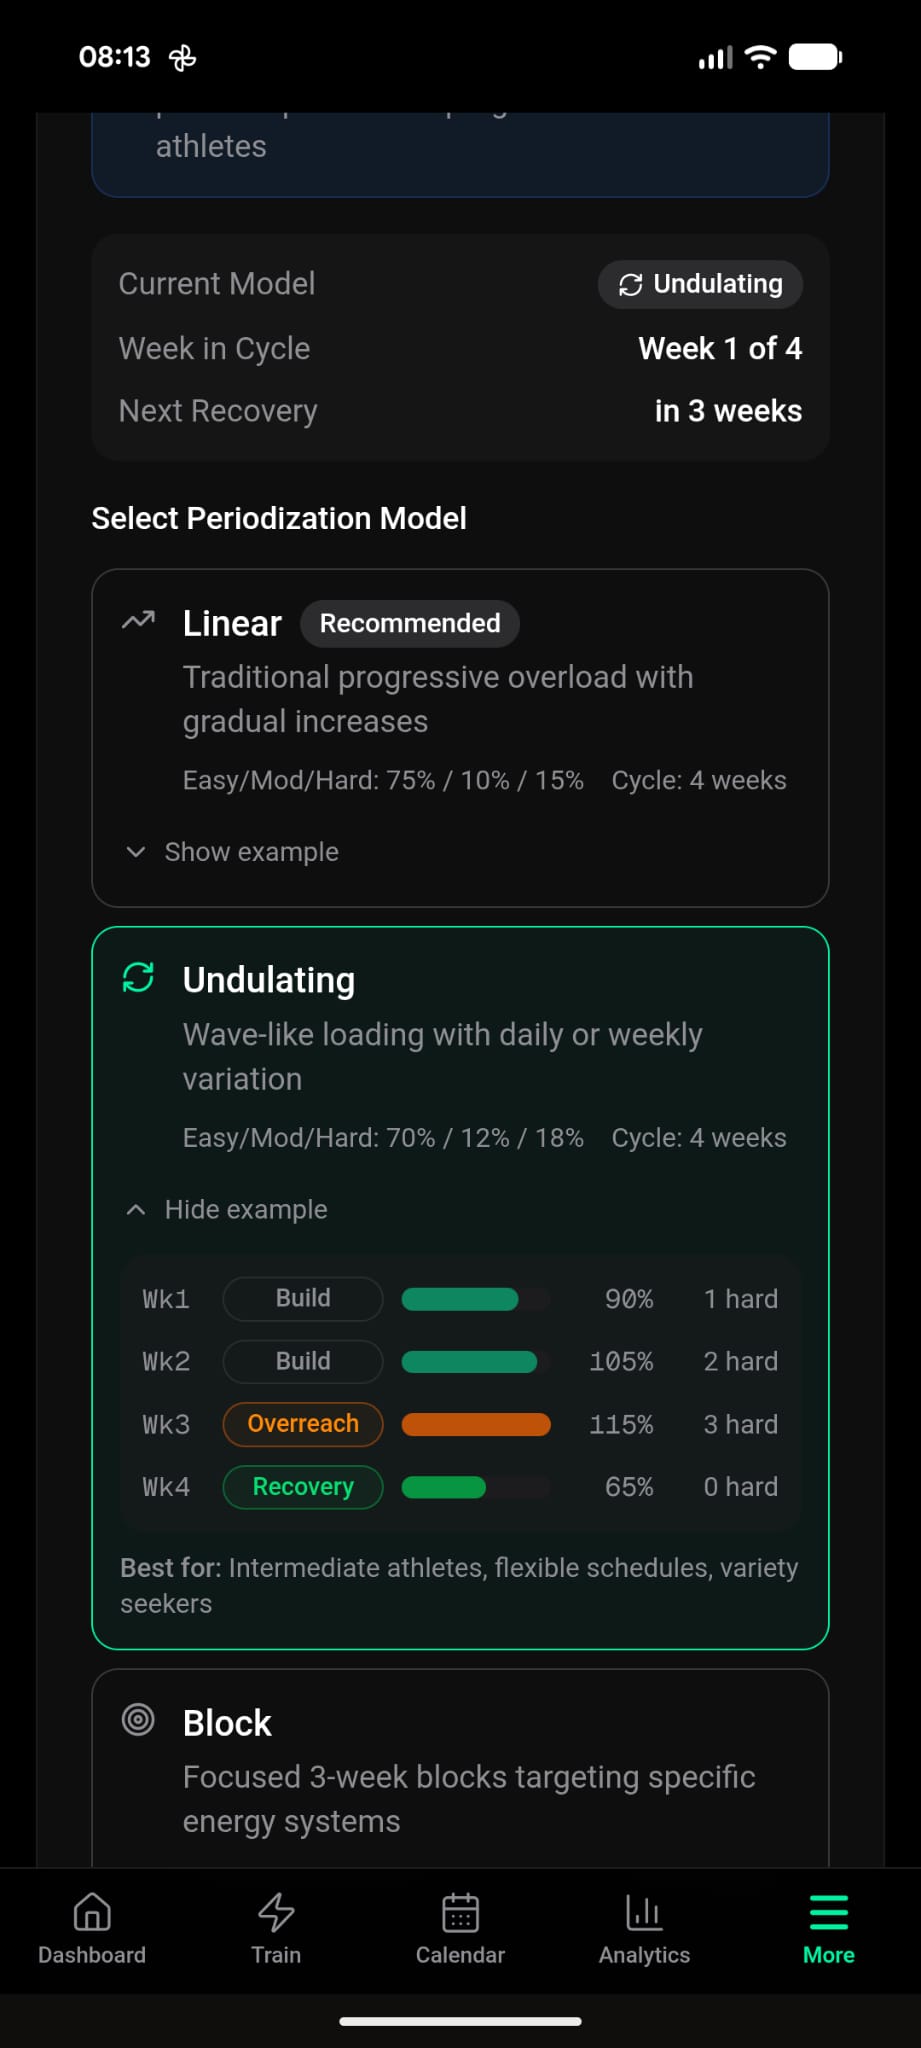Tap the More hamburger menu icon
The width and height of the screenshot is (921, 2048).
tap(828, 1912)
